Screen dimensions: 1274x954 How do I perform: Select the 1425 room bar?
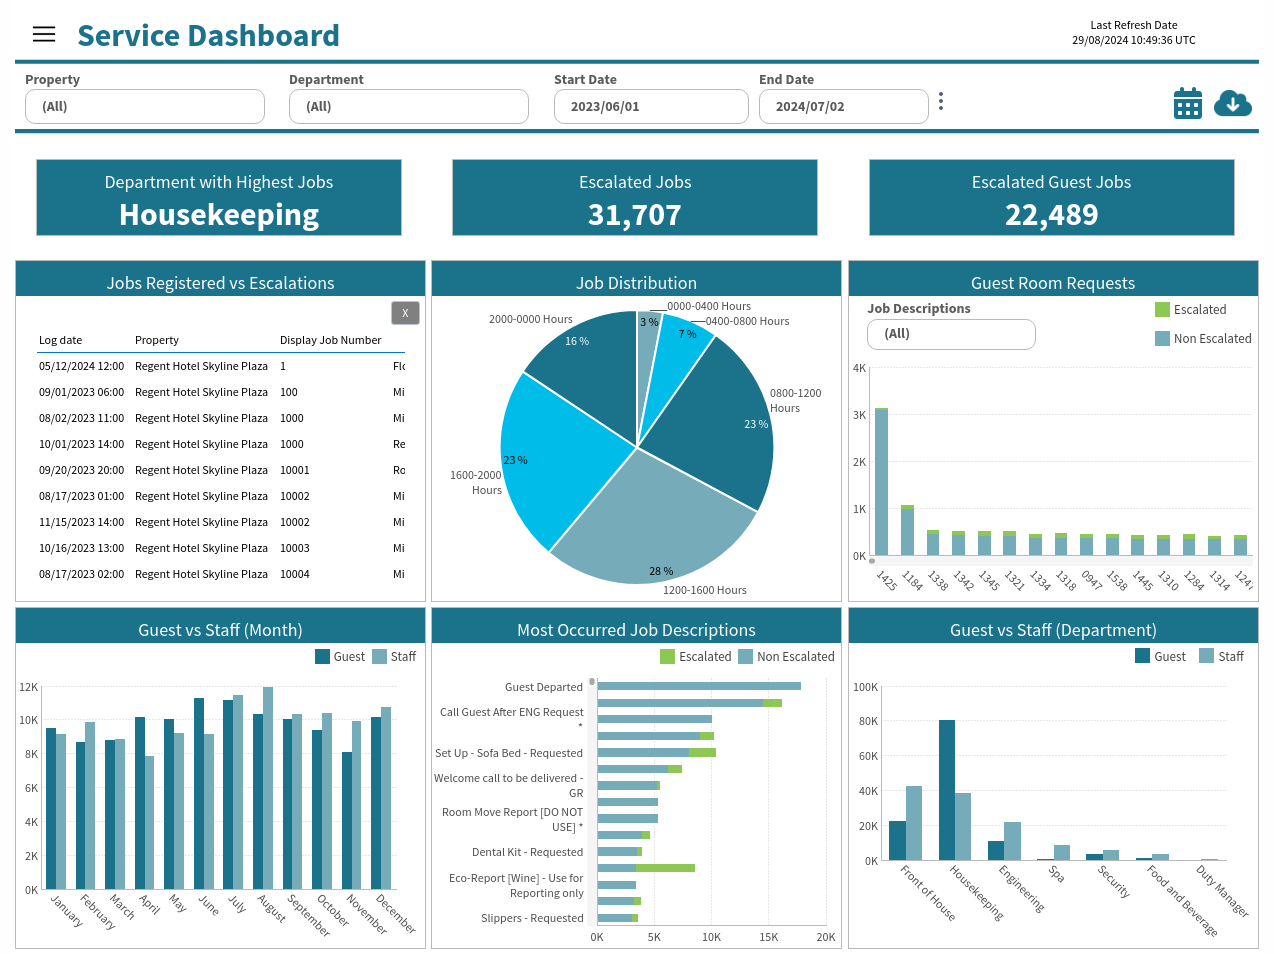[x=881, y=481]
